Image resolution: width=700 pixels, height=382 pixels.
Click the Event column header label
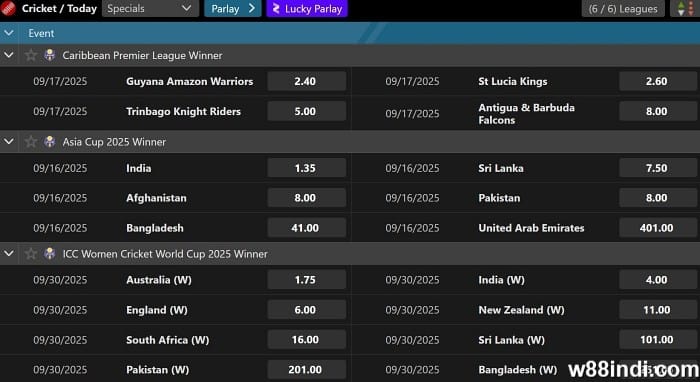point(41,33)
